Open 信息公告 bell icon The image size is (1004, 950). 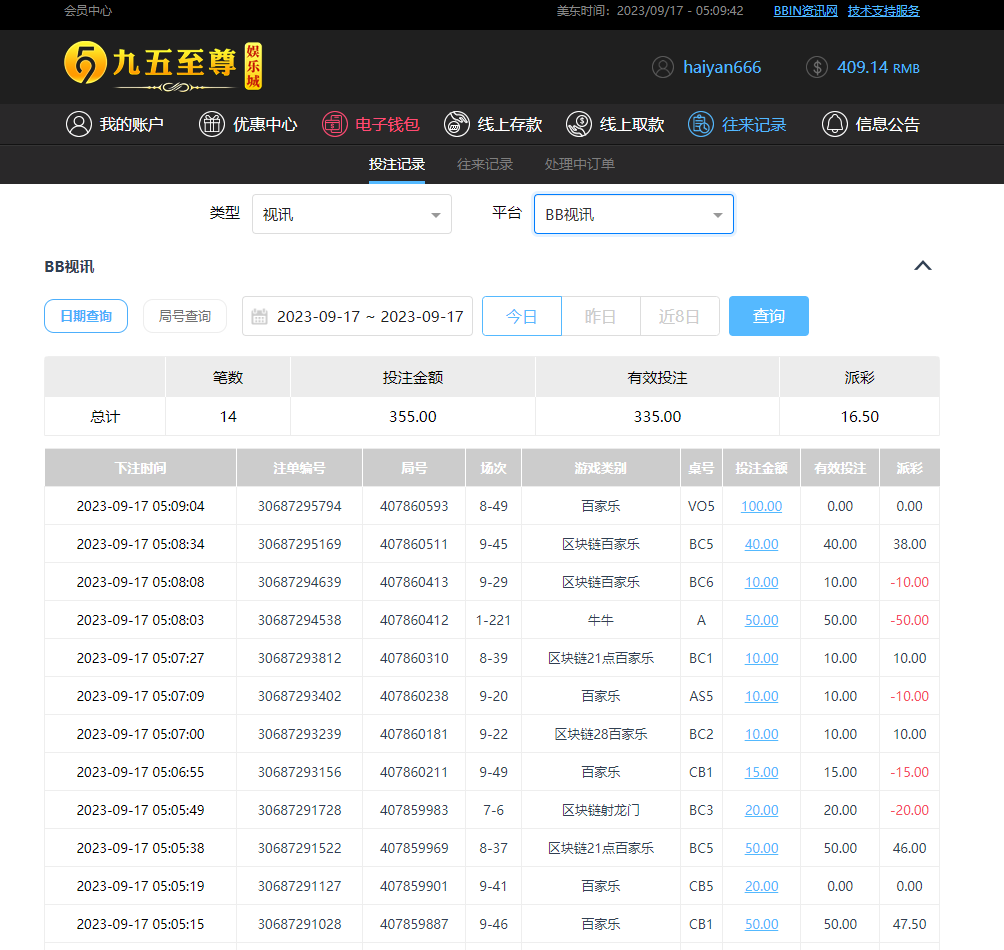click(834, 124)
